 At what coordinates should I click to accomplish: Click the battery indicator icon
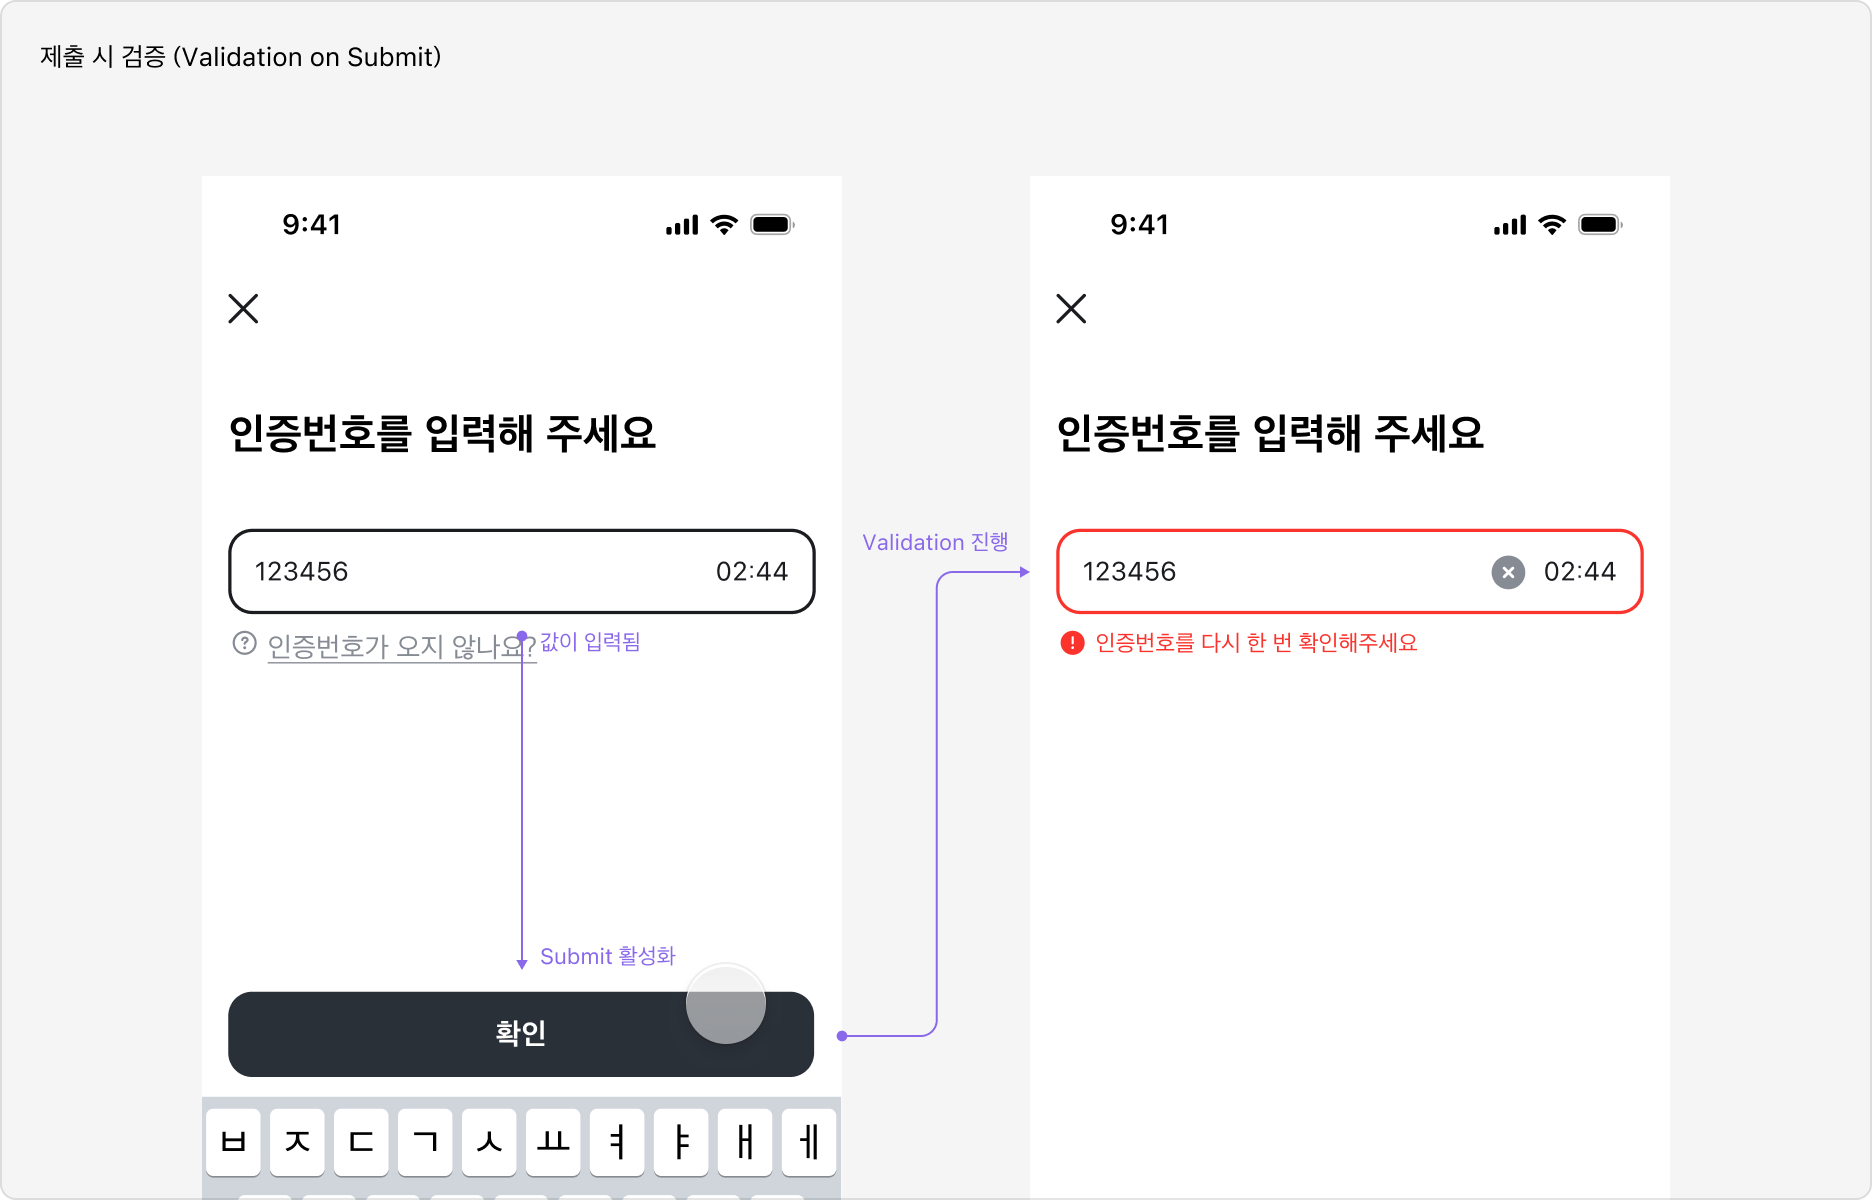[x=771, y=224]
